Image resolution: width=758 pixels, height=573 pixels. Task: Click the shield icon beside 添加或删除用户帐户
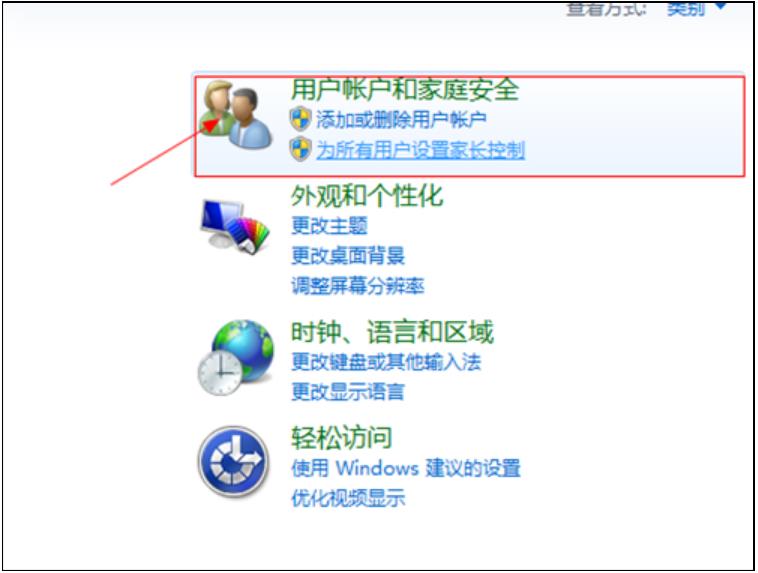300,119
